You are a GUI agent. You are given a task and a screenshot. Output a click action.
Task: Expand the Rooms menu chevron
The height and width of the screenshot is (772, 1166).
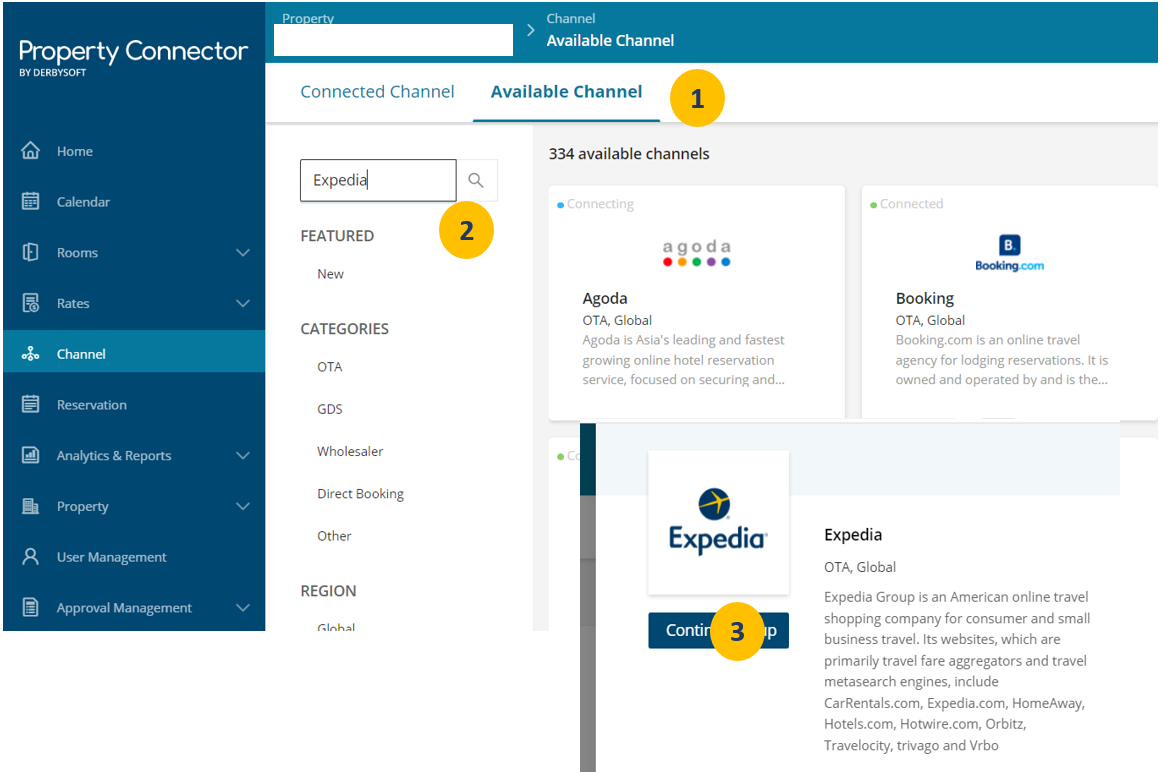pyautogui.click(x=242, y=253)
